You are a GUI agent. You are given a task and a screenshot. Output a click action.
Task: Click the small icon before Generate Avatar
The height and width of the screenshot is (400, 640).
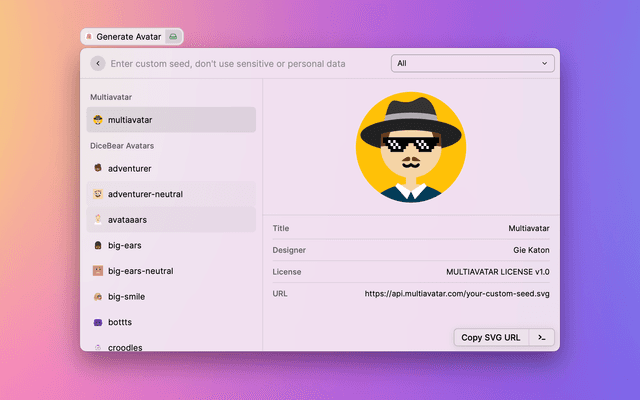pyautogui.click(x=90, y=36)
